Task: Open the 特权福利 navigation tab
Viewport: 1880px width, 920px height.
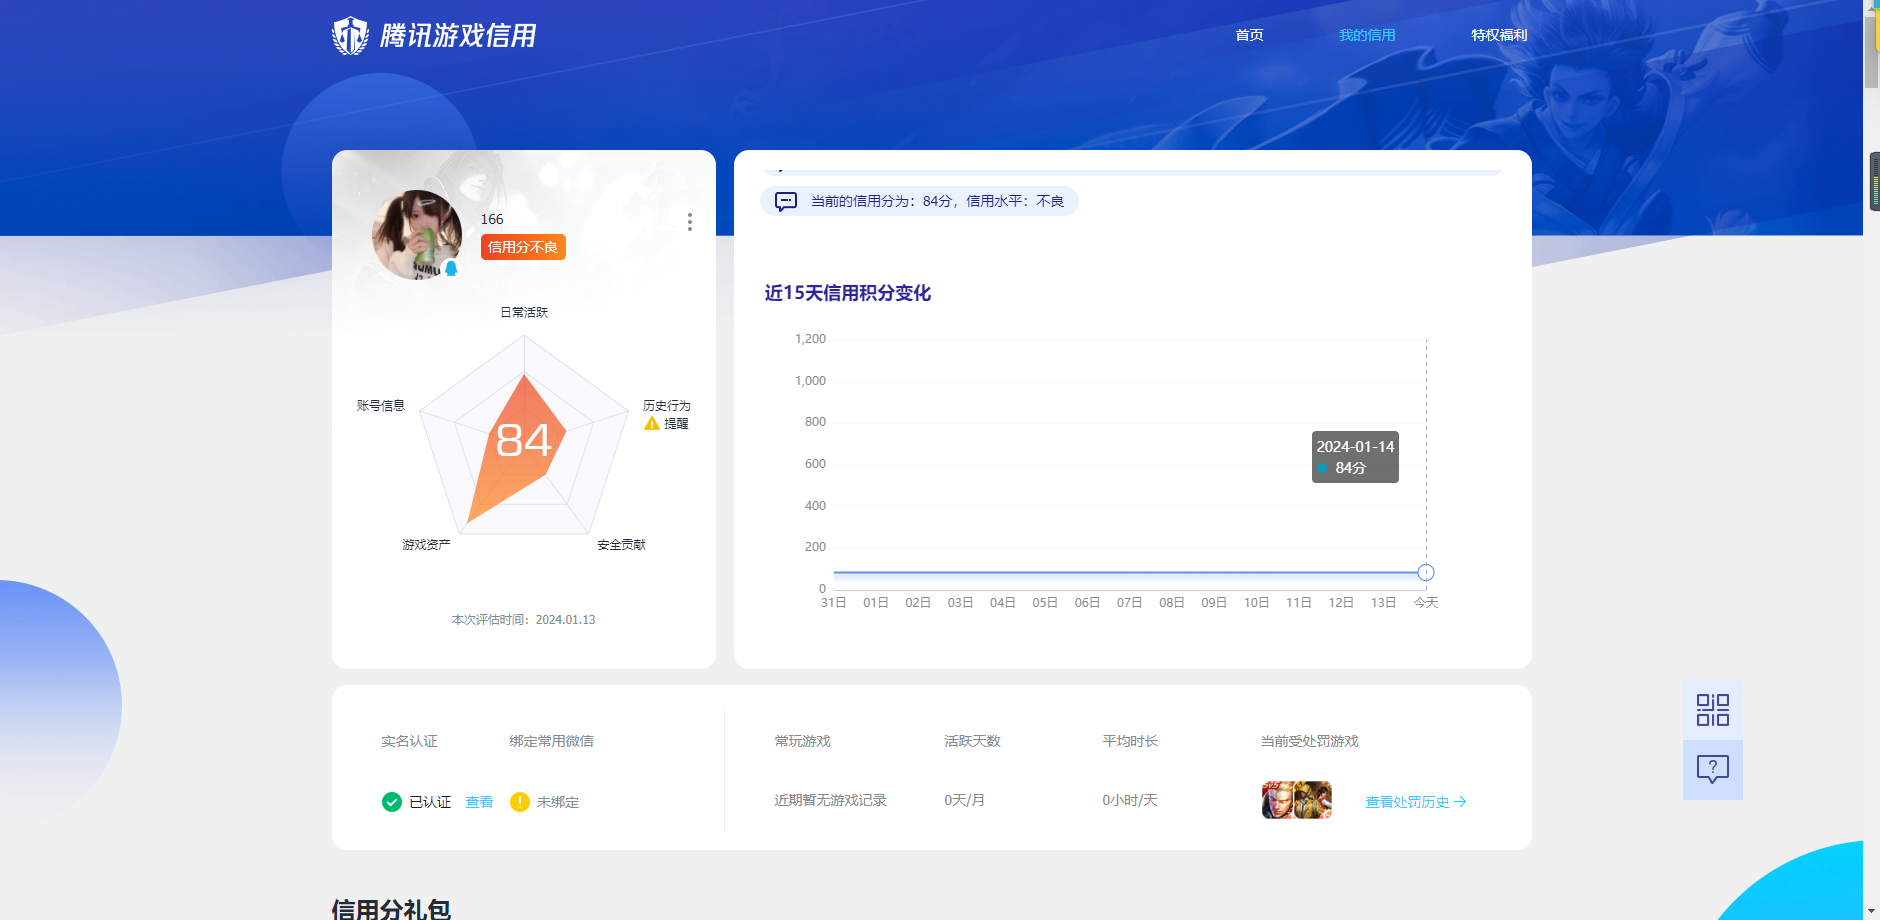Action: [x=1499, y=35]
